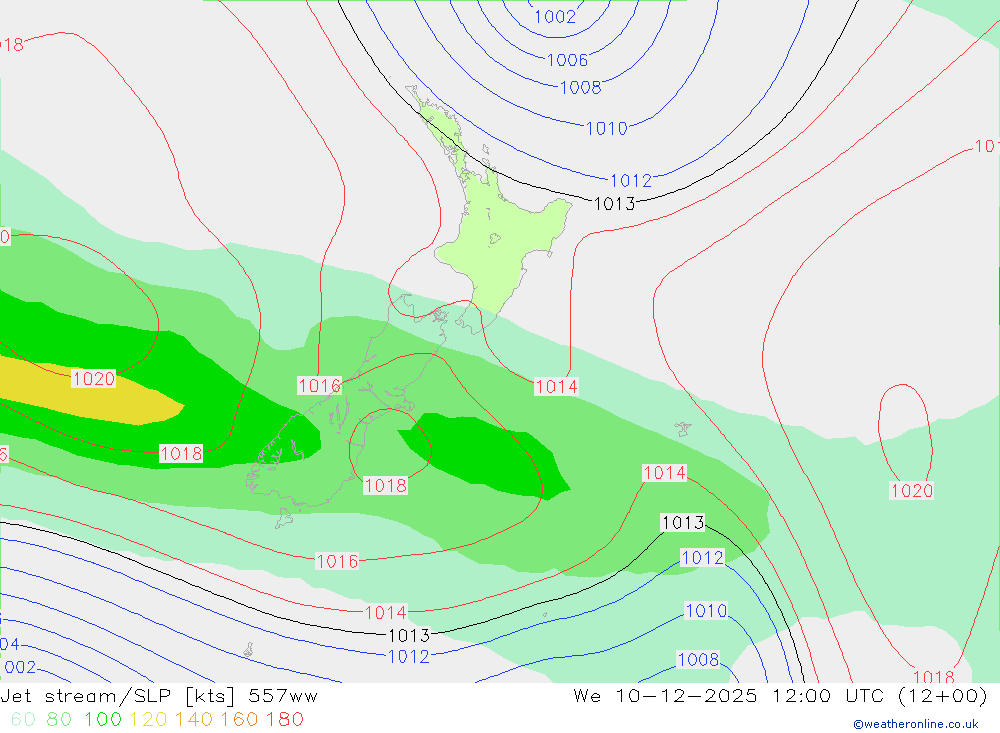Click the 1013 label in southeast
Image resolution: width=1000 pixels, height=733 pixels.
point(683,522)
